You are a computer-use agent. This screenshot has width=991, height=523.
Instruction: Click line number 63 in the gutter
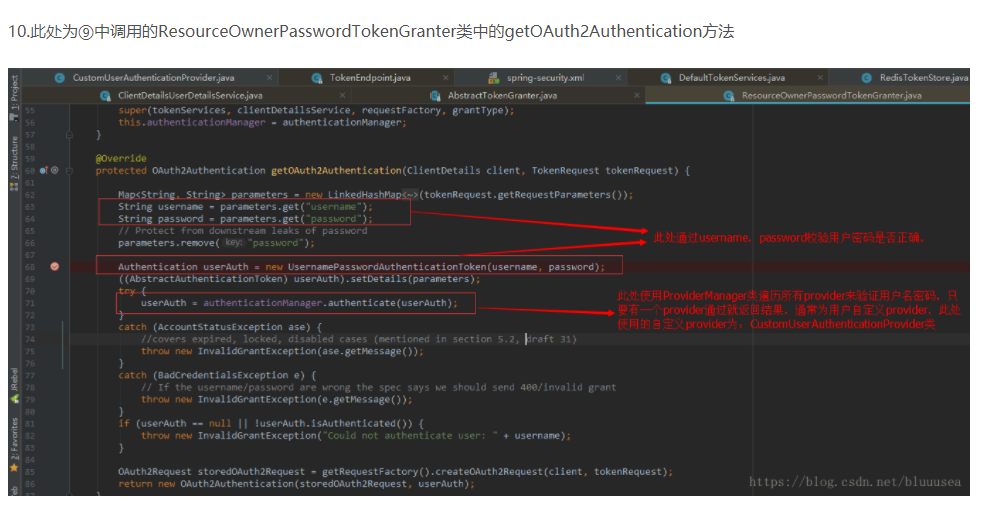pyautogui.click(x=30, y=207)
